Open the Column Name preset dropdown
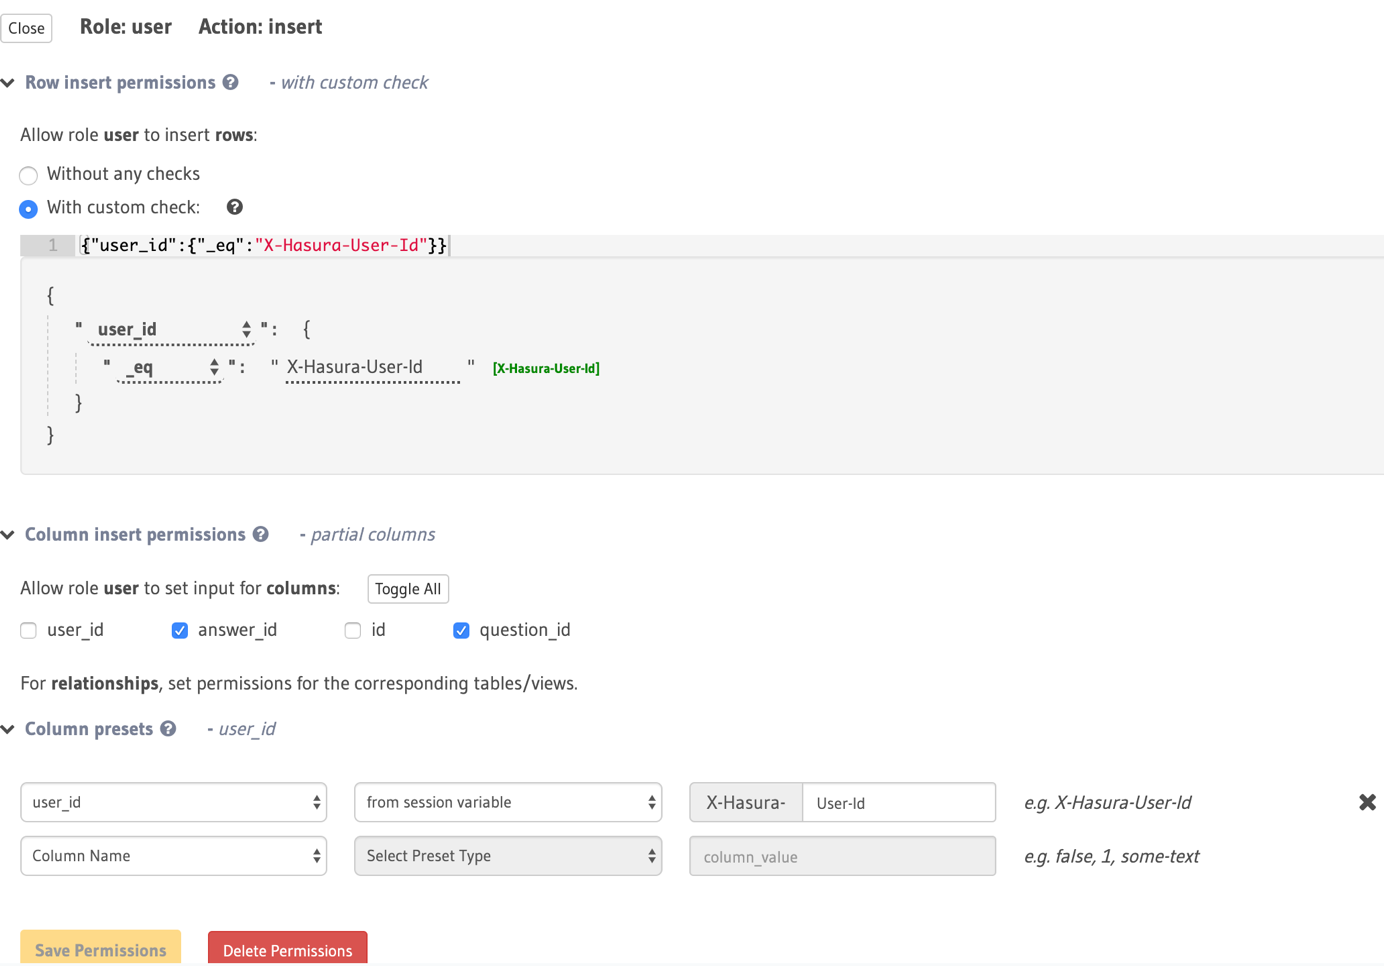 click(174, 856)
